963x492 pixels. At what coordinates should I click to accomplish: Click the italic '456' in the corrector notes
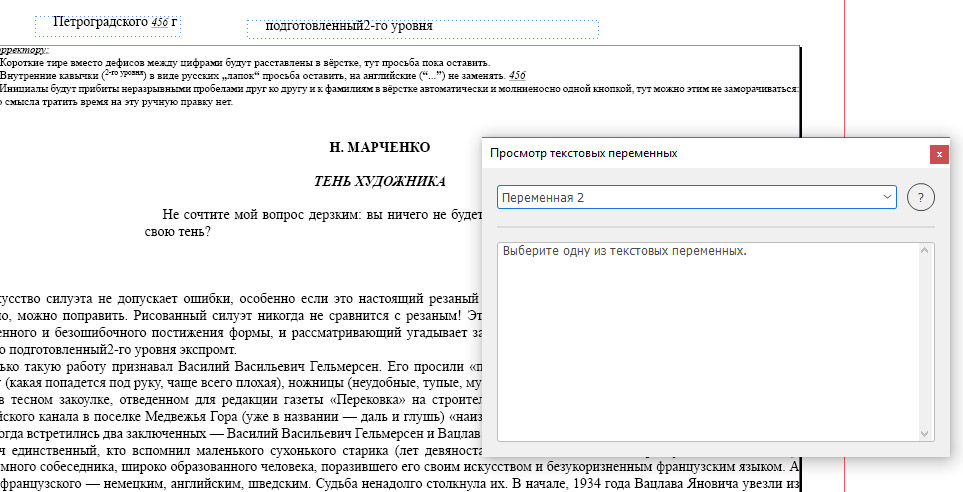[517, 76]
